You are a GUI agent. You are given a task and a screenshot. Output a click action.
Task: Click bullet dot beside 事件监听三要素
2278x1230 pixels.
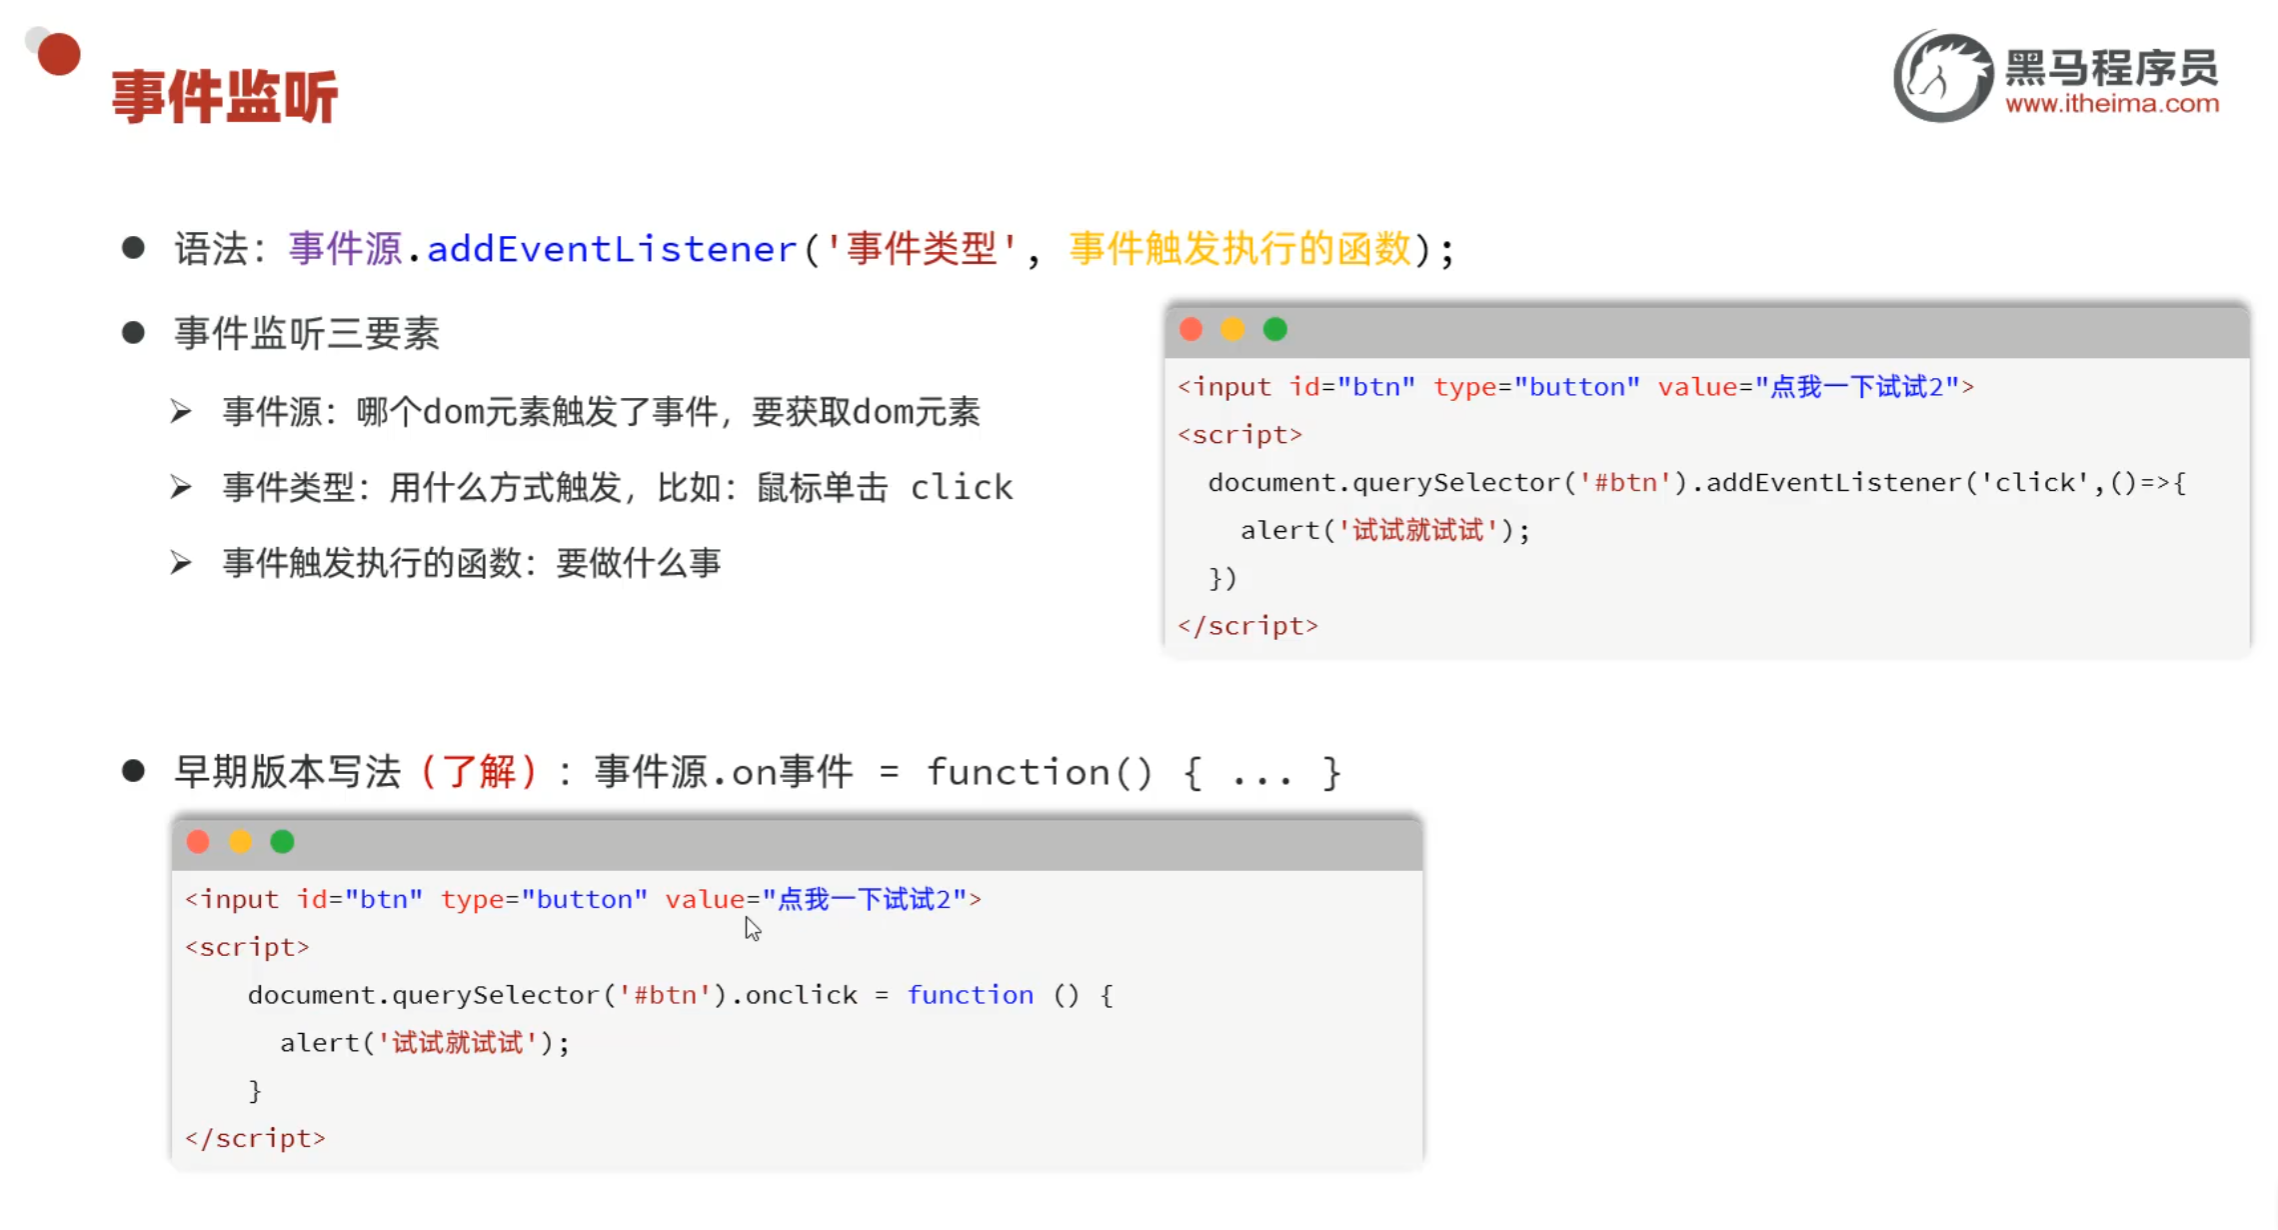pyautogui.click(x=133, y=333)
